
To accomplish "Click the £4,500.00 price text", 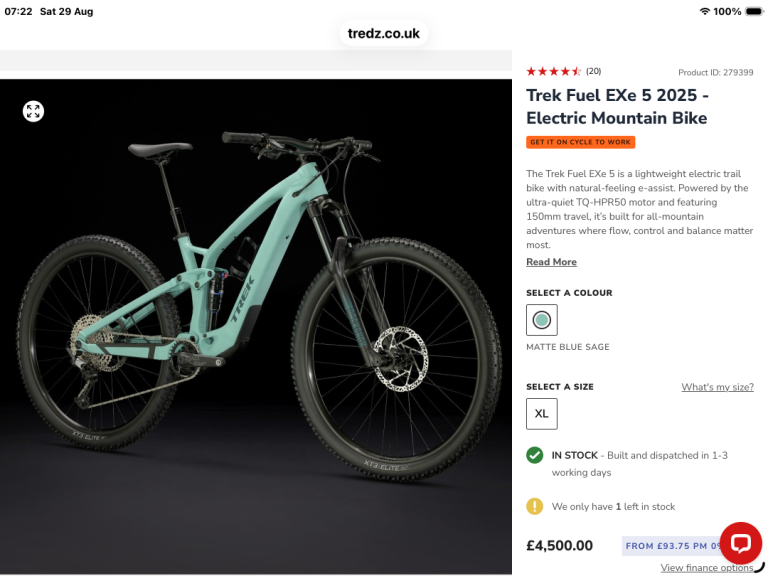I will 559,546.
